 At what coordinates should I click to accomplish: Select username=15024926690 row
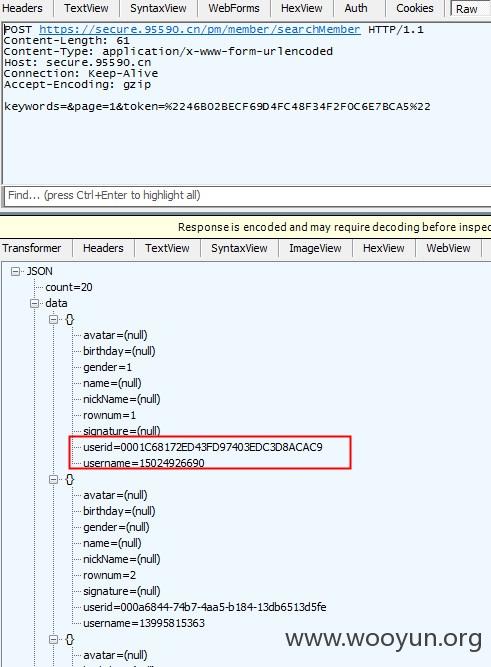144,463
